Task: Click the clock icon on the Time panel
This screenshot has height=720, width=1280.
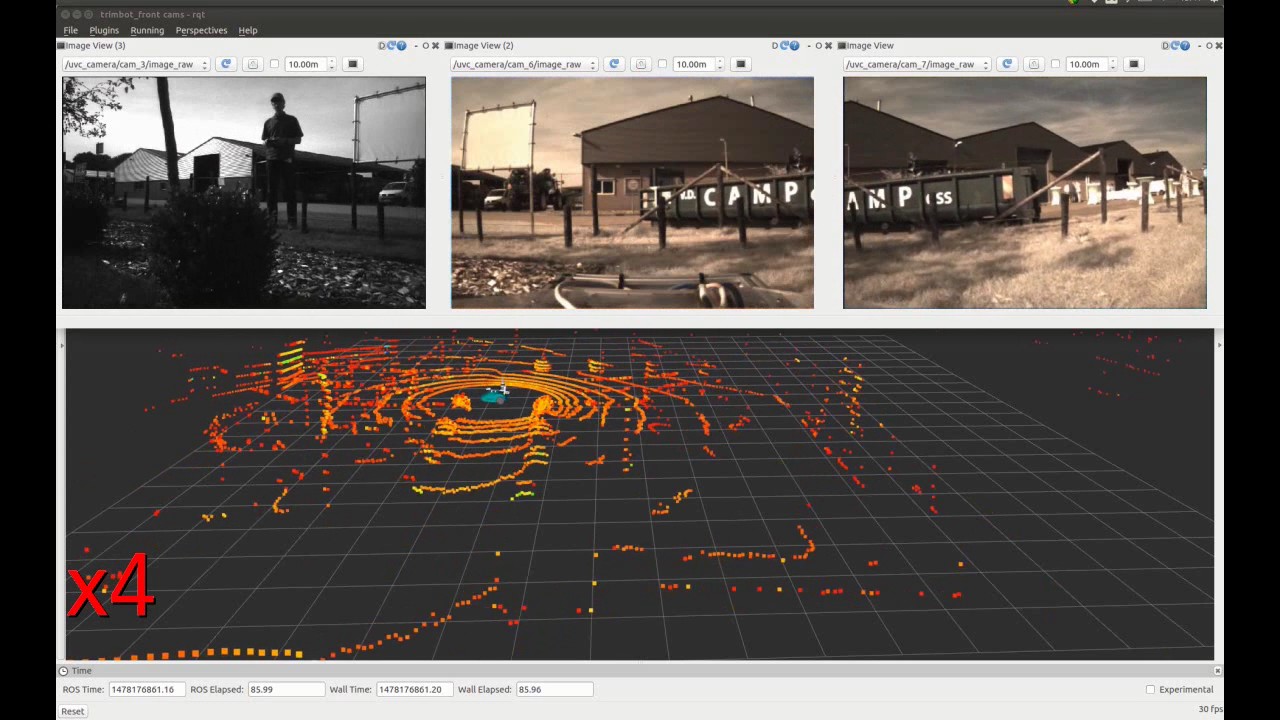Action: (x=63, y=670)
